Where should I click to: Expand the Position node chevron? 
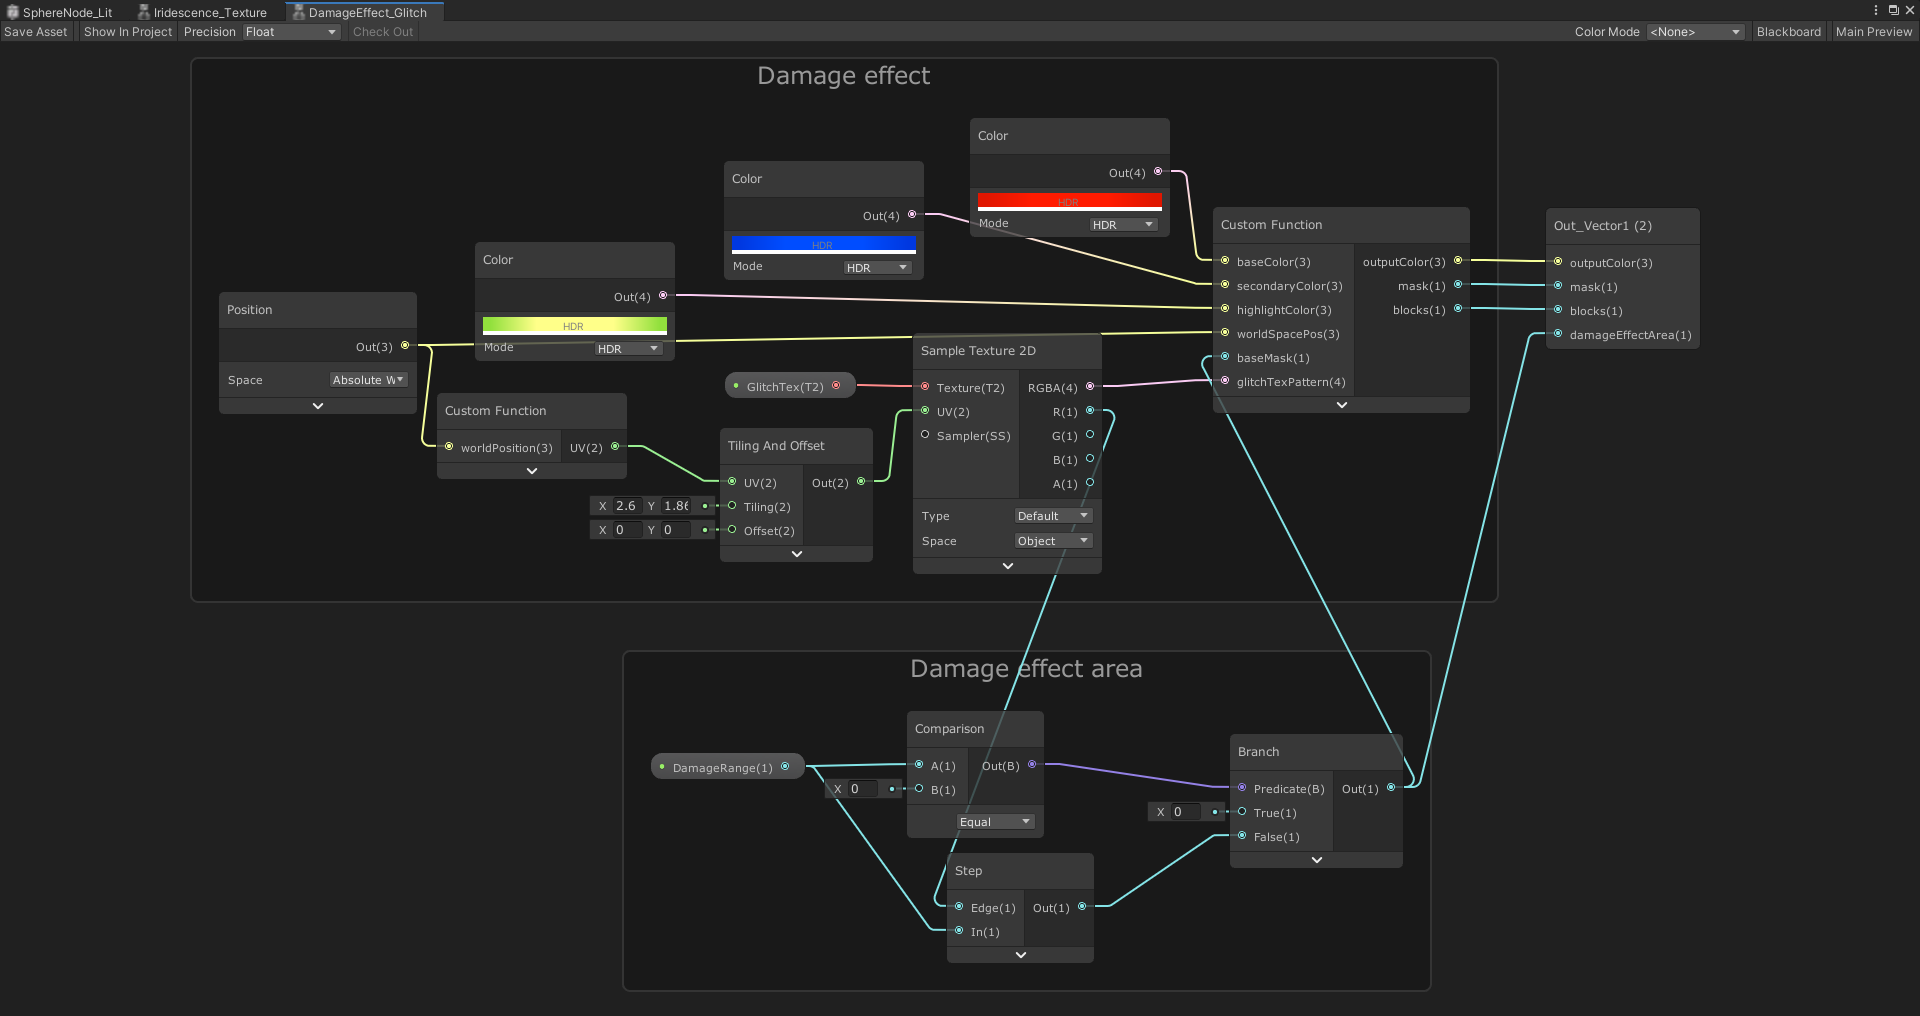pyautogui.click(x=318, y=406)
